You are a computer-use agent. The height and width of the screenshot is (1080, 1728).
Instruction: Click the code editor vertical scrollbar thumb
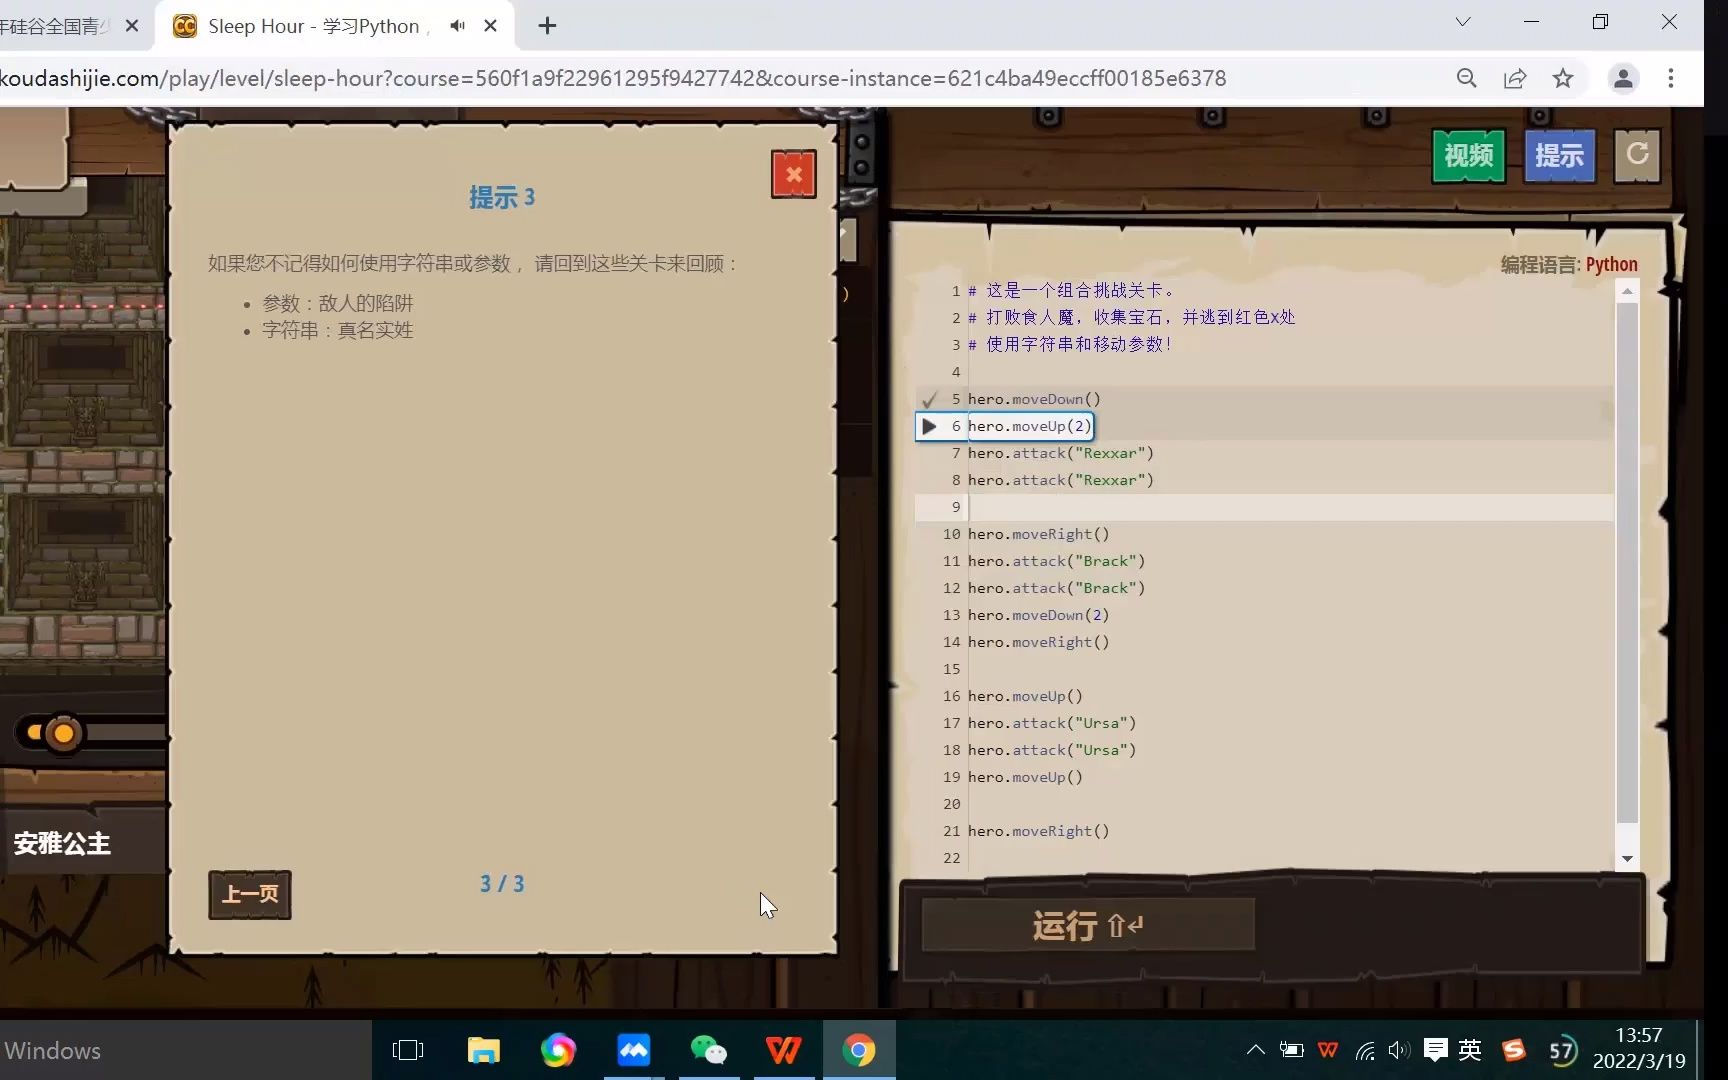pos(1627,562)
